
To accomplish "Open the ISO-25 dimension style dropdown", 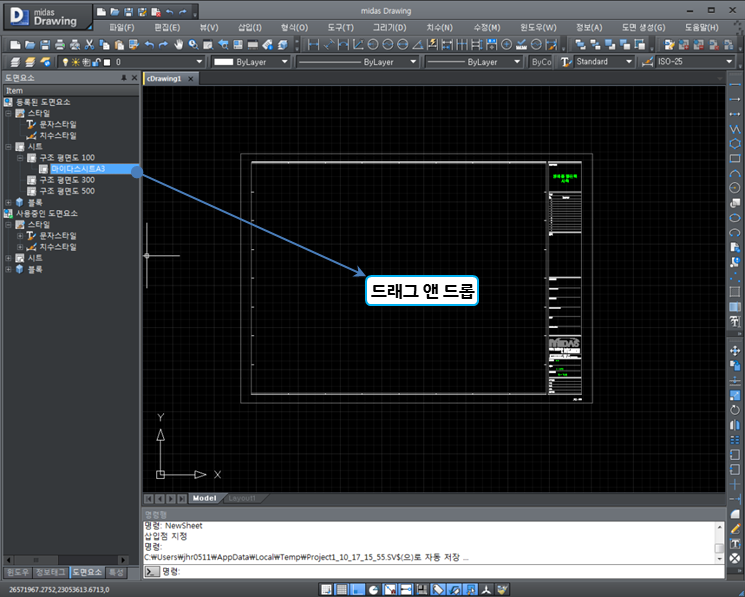I will (x=729, y=62).
